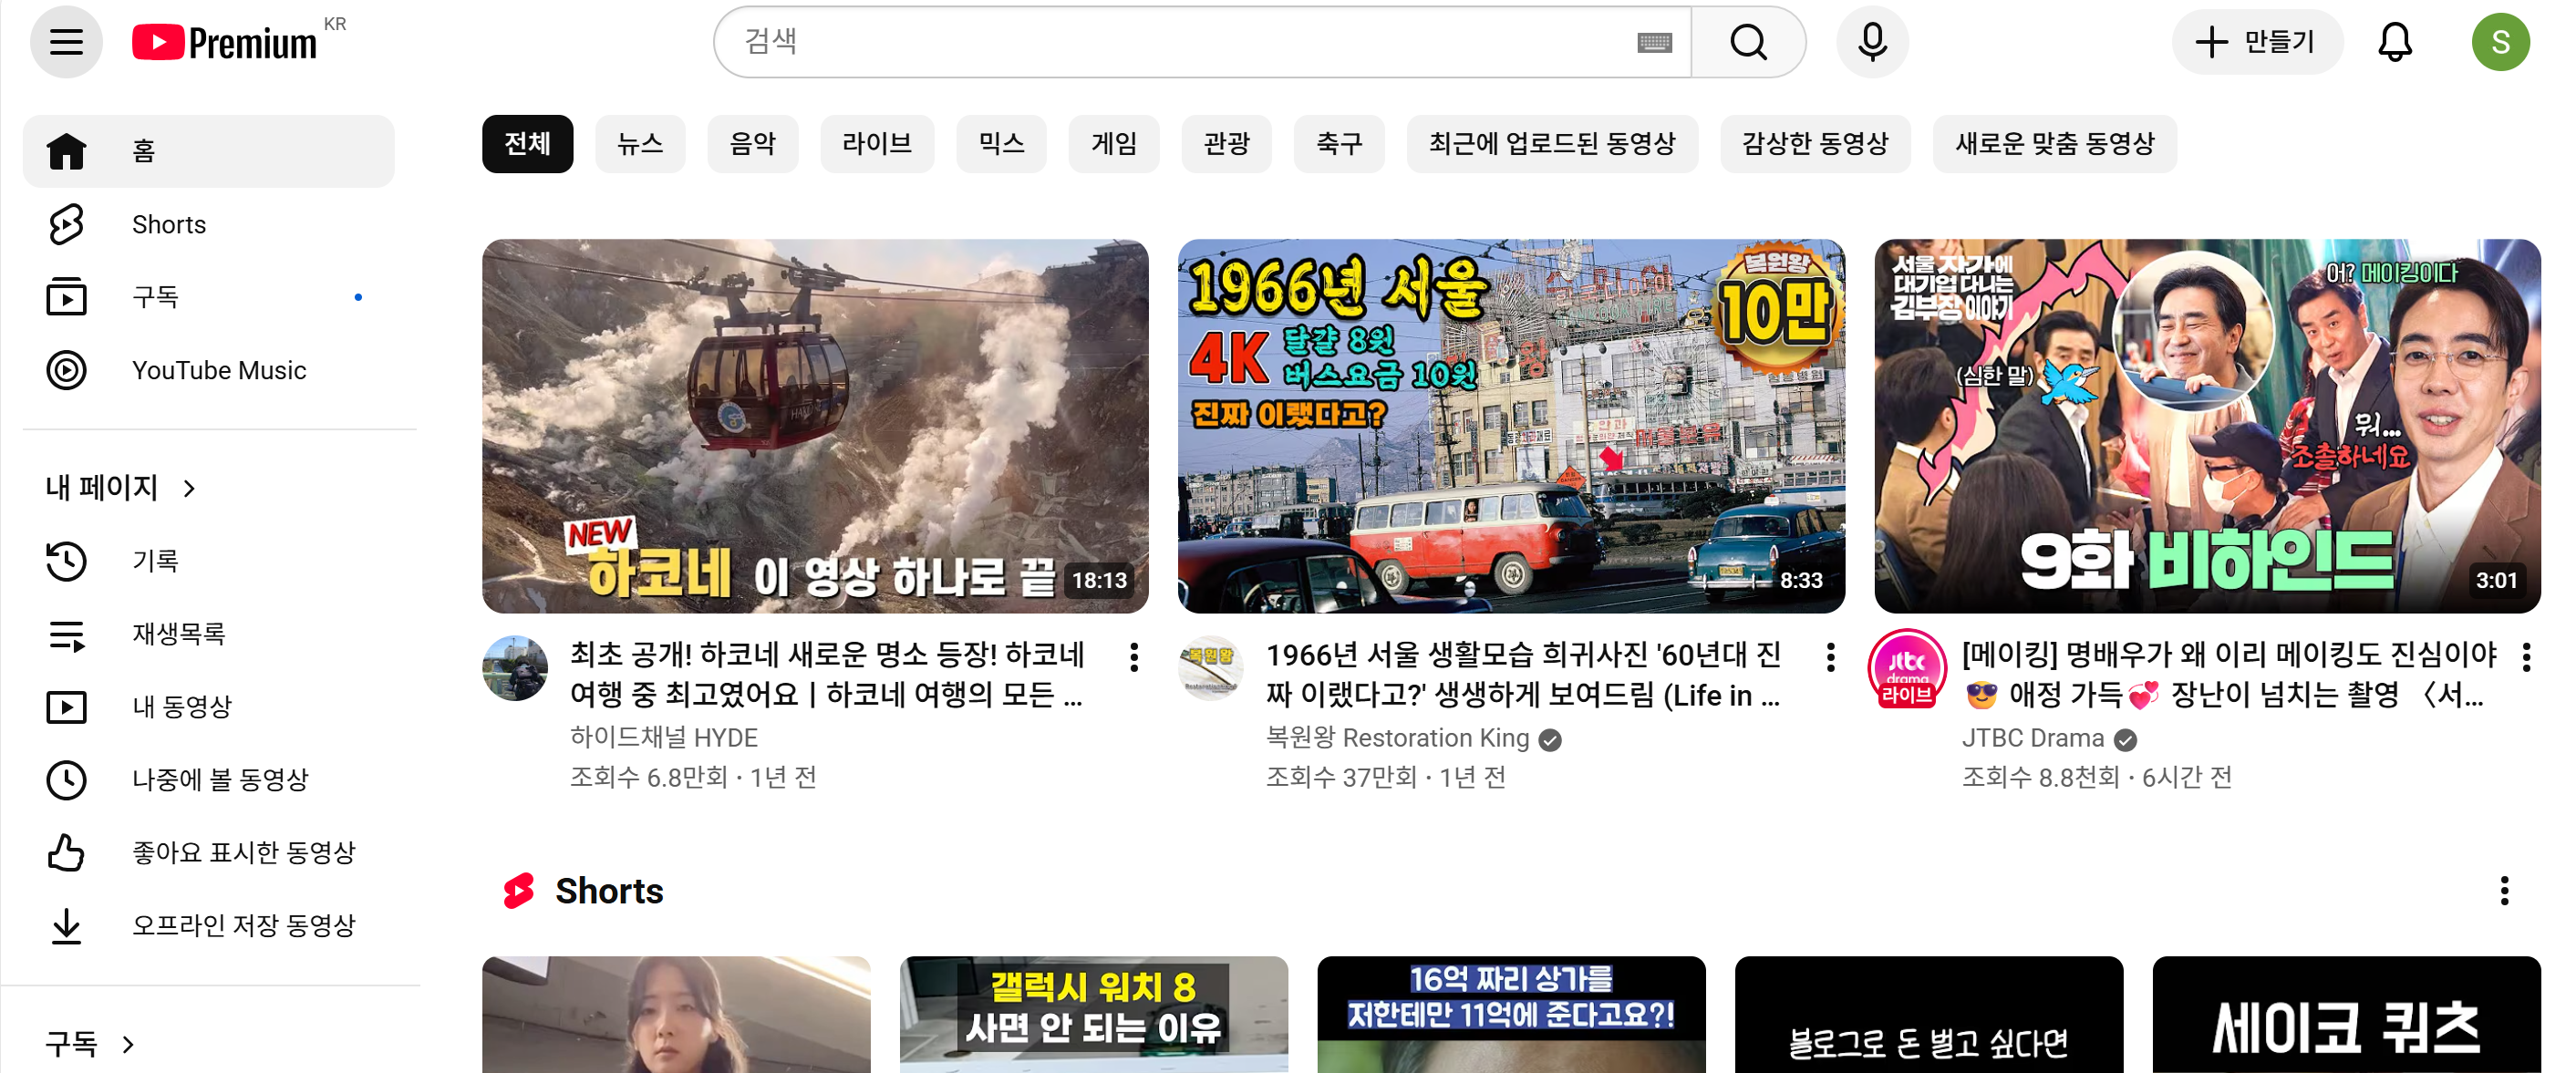Click inside the 검색 search field

[x=1180, y=42]
